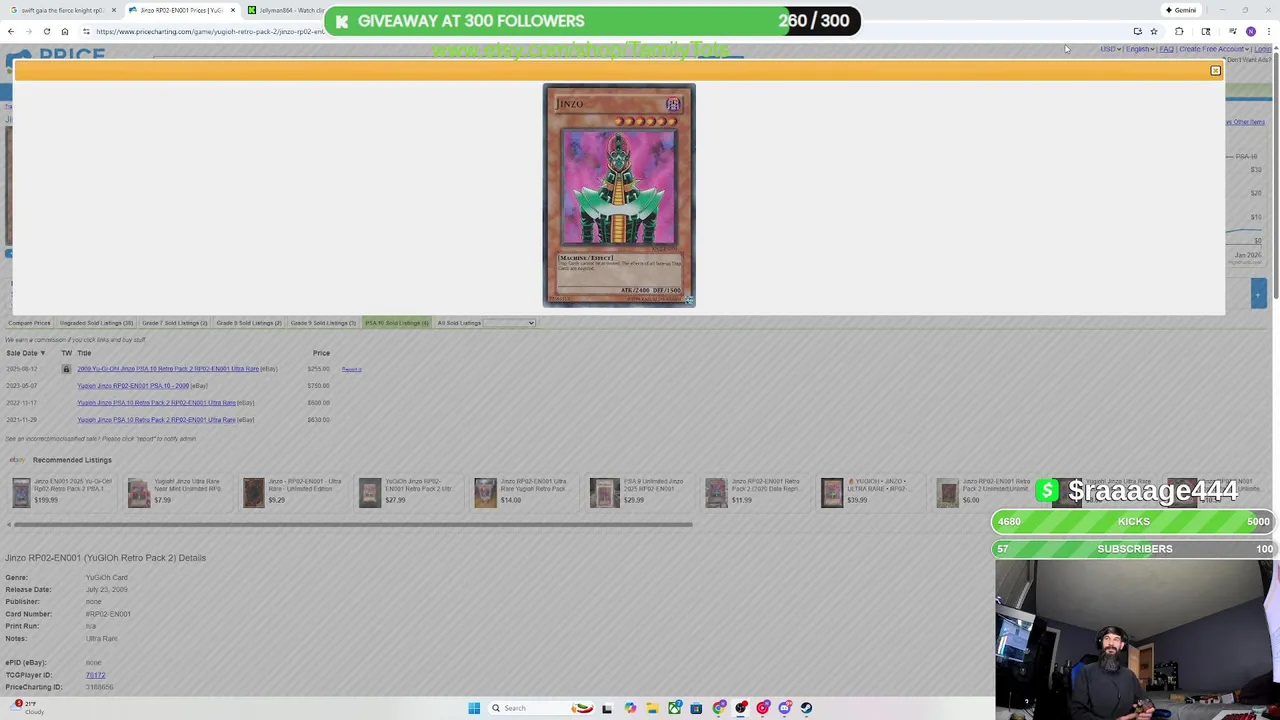This screenshot has height=720, width=1280.
Task: Open $7.99 Jinzo Ultra Rare listing
Action: click(177, 491)
